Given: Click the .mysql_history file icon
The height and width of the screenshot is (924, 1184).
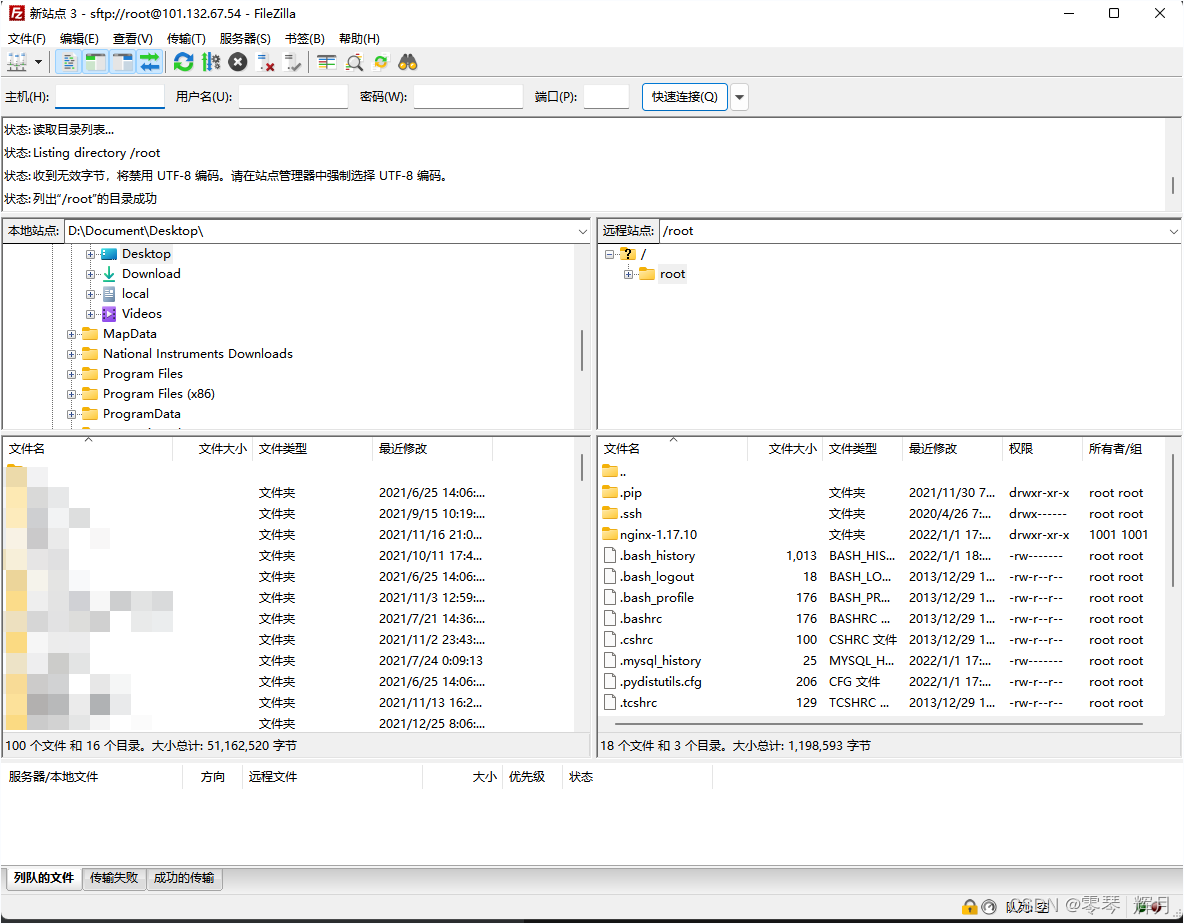Looking at the screenshot, I should [x=610, y=661].
